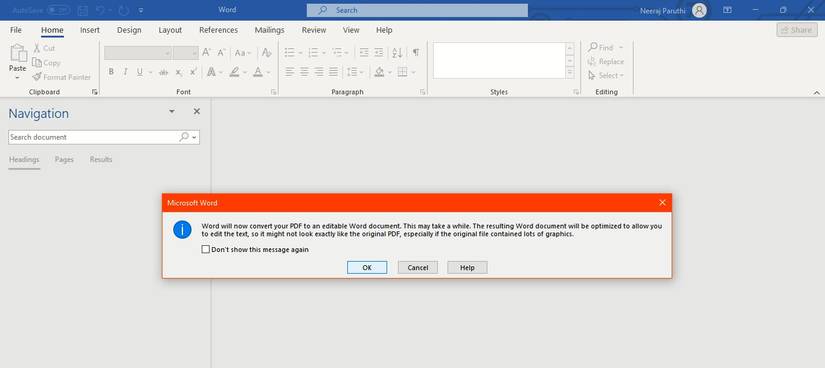Click the Multilevel List icon
The width and height of the screenshot is (825, 368).
[337, 53]
